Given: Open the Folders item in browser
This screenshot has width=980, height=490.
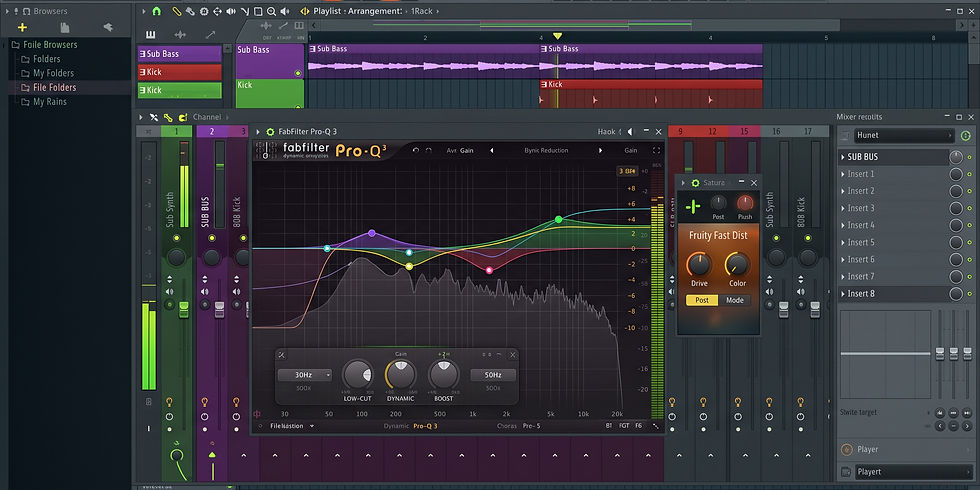Looking at the screenshot, I should coord(46,59).
